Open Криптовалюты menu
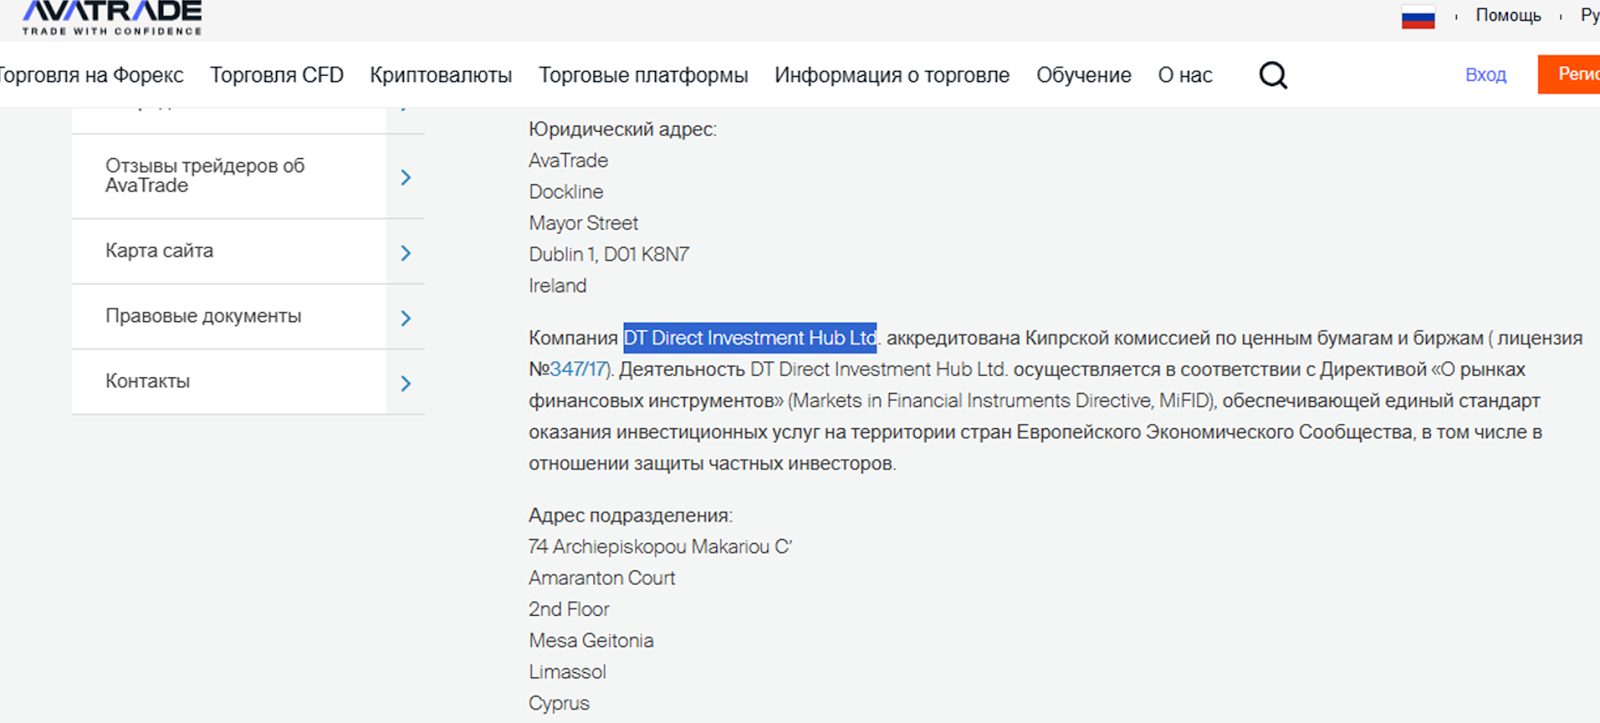Screen dimensions: 1600x723 [441, 75]
